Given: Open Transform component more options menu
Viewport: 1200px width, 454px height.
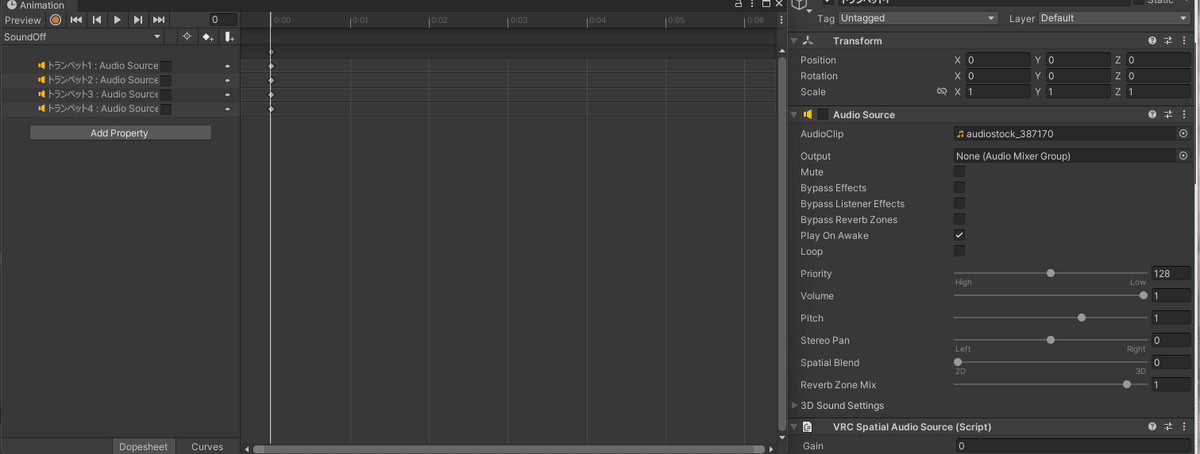Looking at the screenshot, I should [1184, 41].
